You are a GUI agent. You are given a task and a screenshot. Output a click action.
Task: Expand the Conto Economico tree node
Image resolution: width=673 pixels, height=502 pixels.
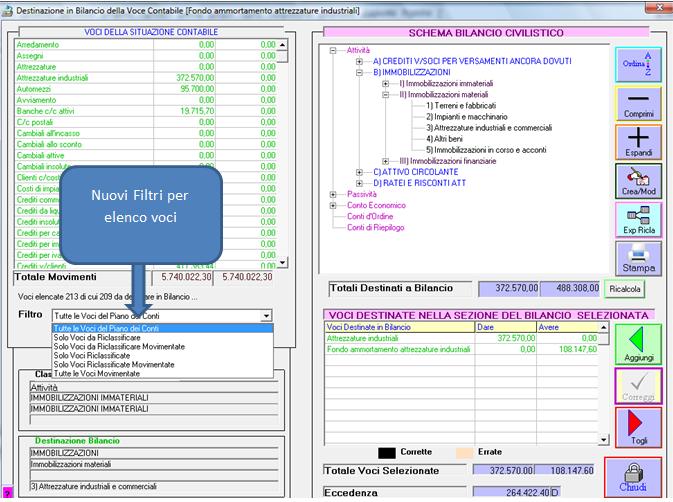[333, 206]
